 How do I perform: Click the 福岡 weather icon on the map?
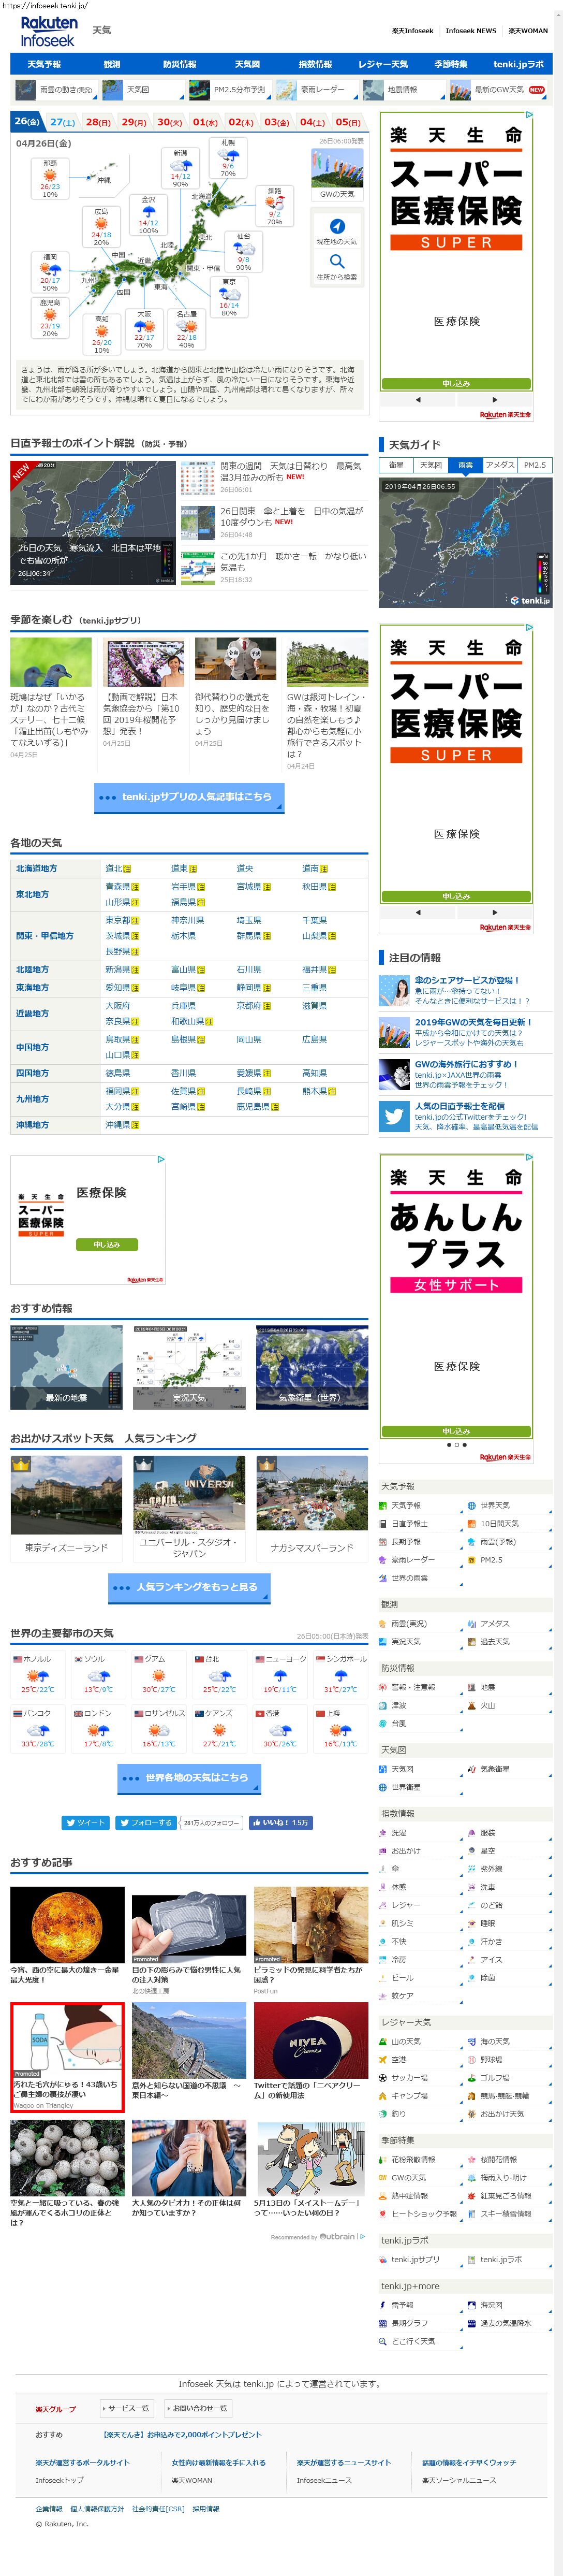(50, 269)
